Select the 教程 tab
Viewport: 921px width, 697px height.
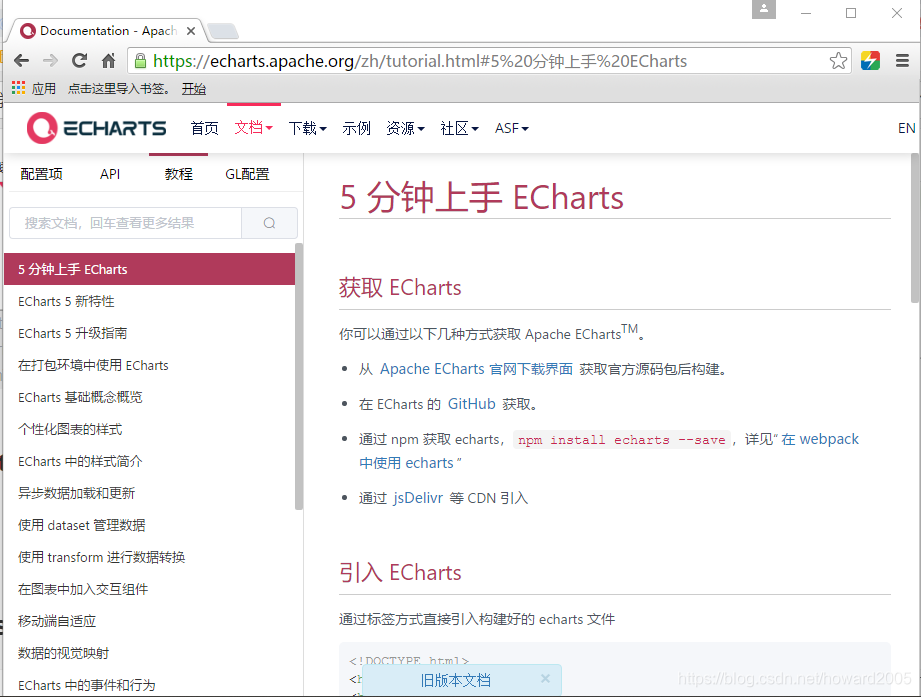coord(179,174)
